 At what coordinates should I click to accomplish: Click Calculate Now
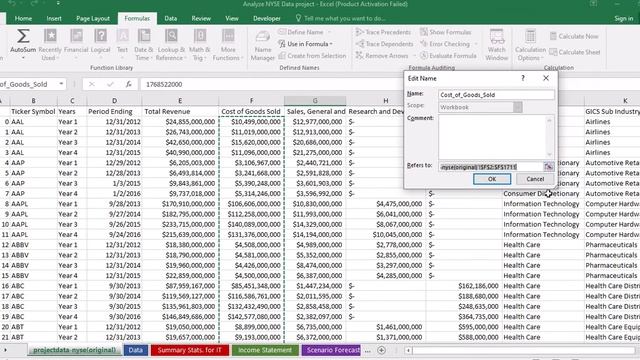point(574,36)
